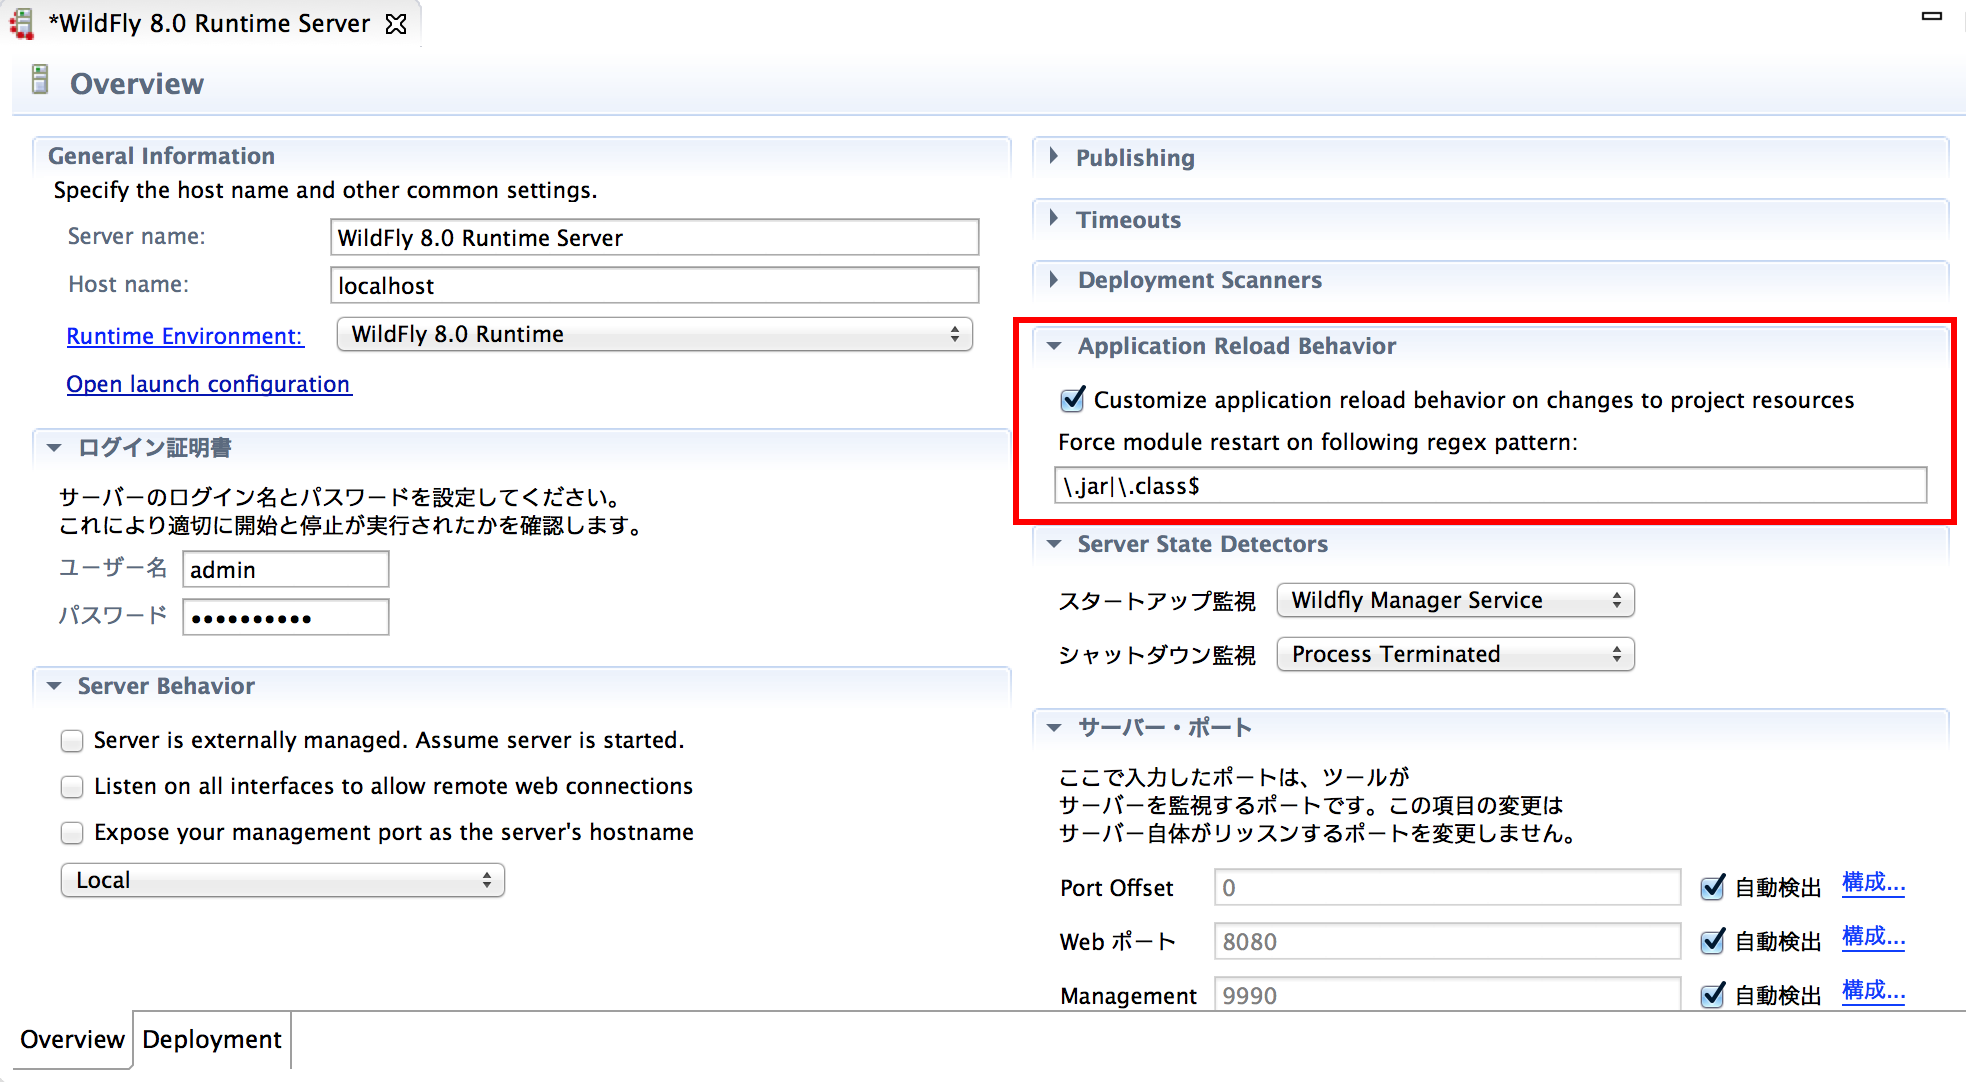
Task: Open the WildFly 8.0 Runtime dropdown
Action: (x=655, y=334)
